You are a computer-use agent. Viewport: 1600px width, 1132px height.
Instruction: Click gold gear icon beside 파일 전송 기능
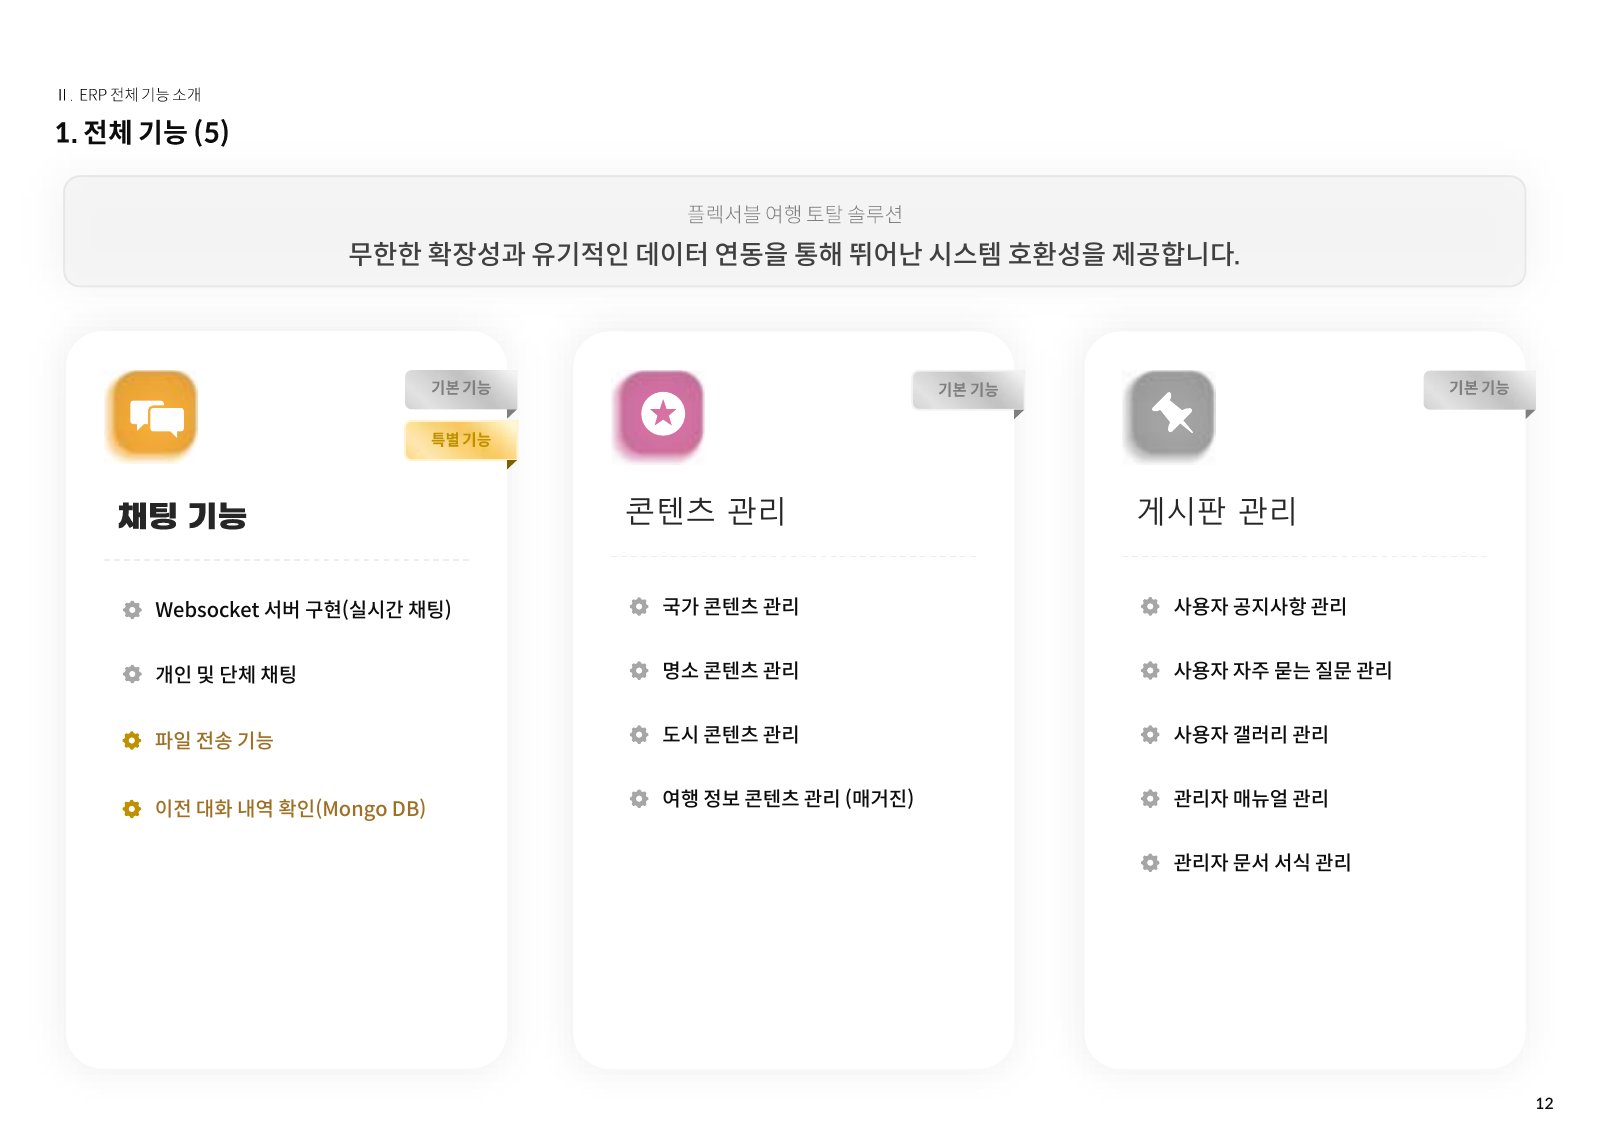[132, 740]
